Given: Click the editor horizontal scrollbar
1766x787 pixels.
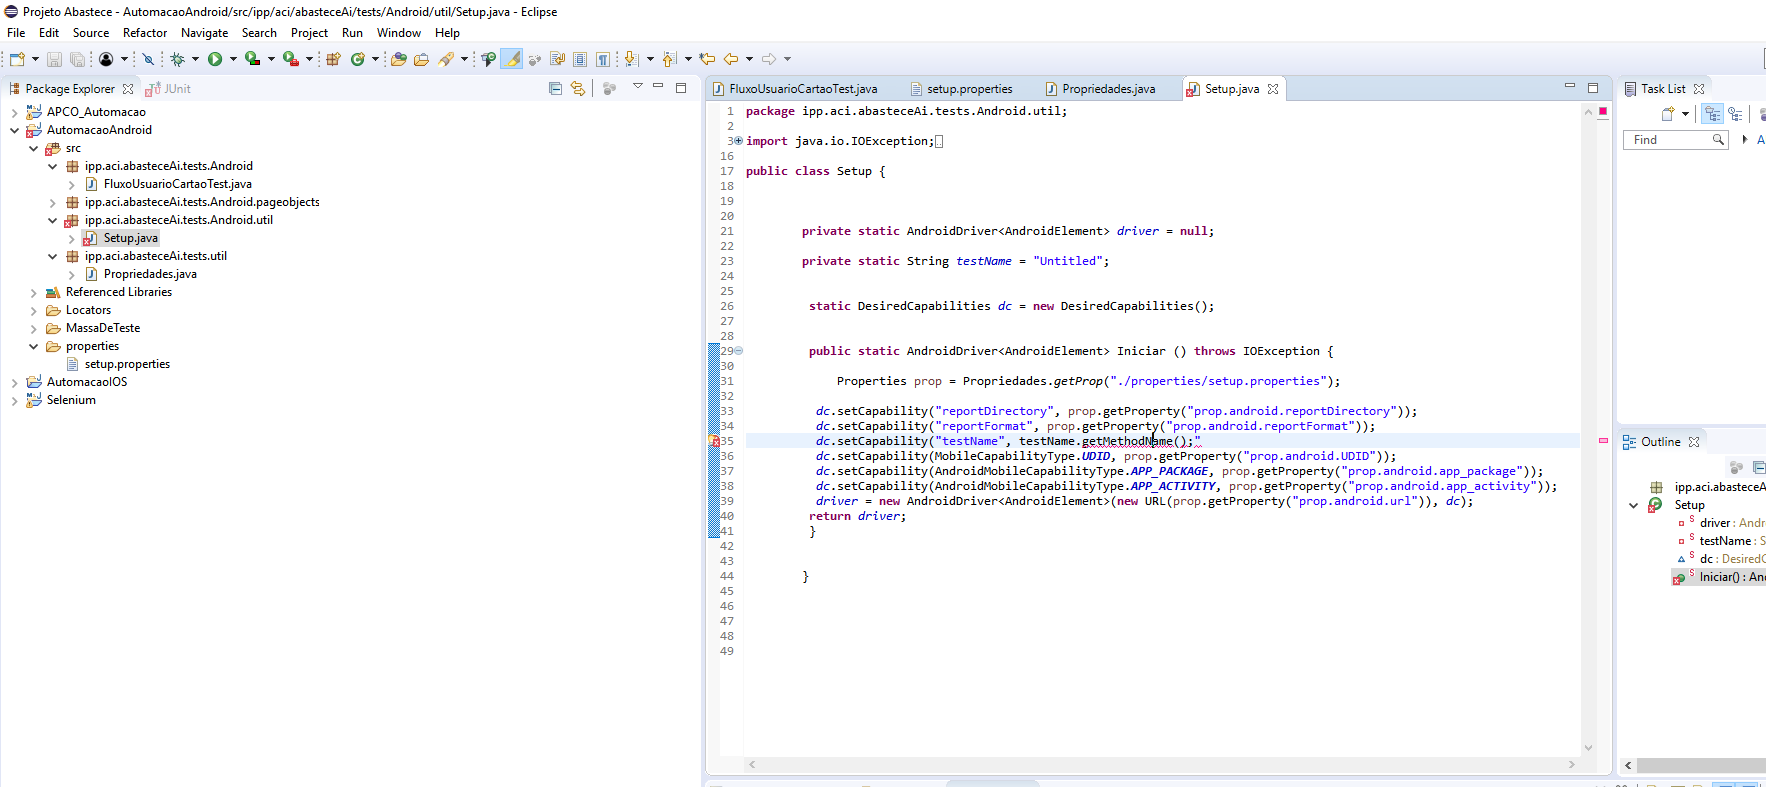Looking at the screenshot, I should click(1160, 765).
